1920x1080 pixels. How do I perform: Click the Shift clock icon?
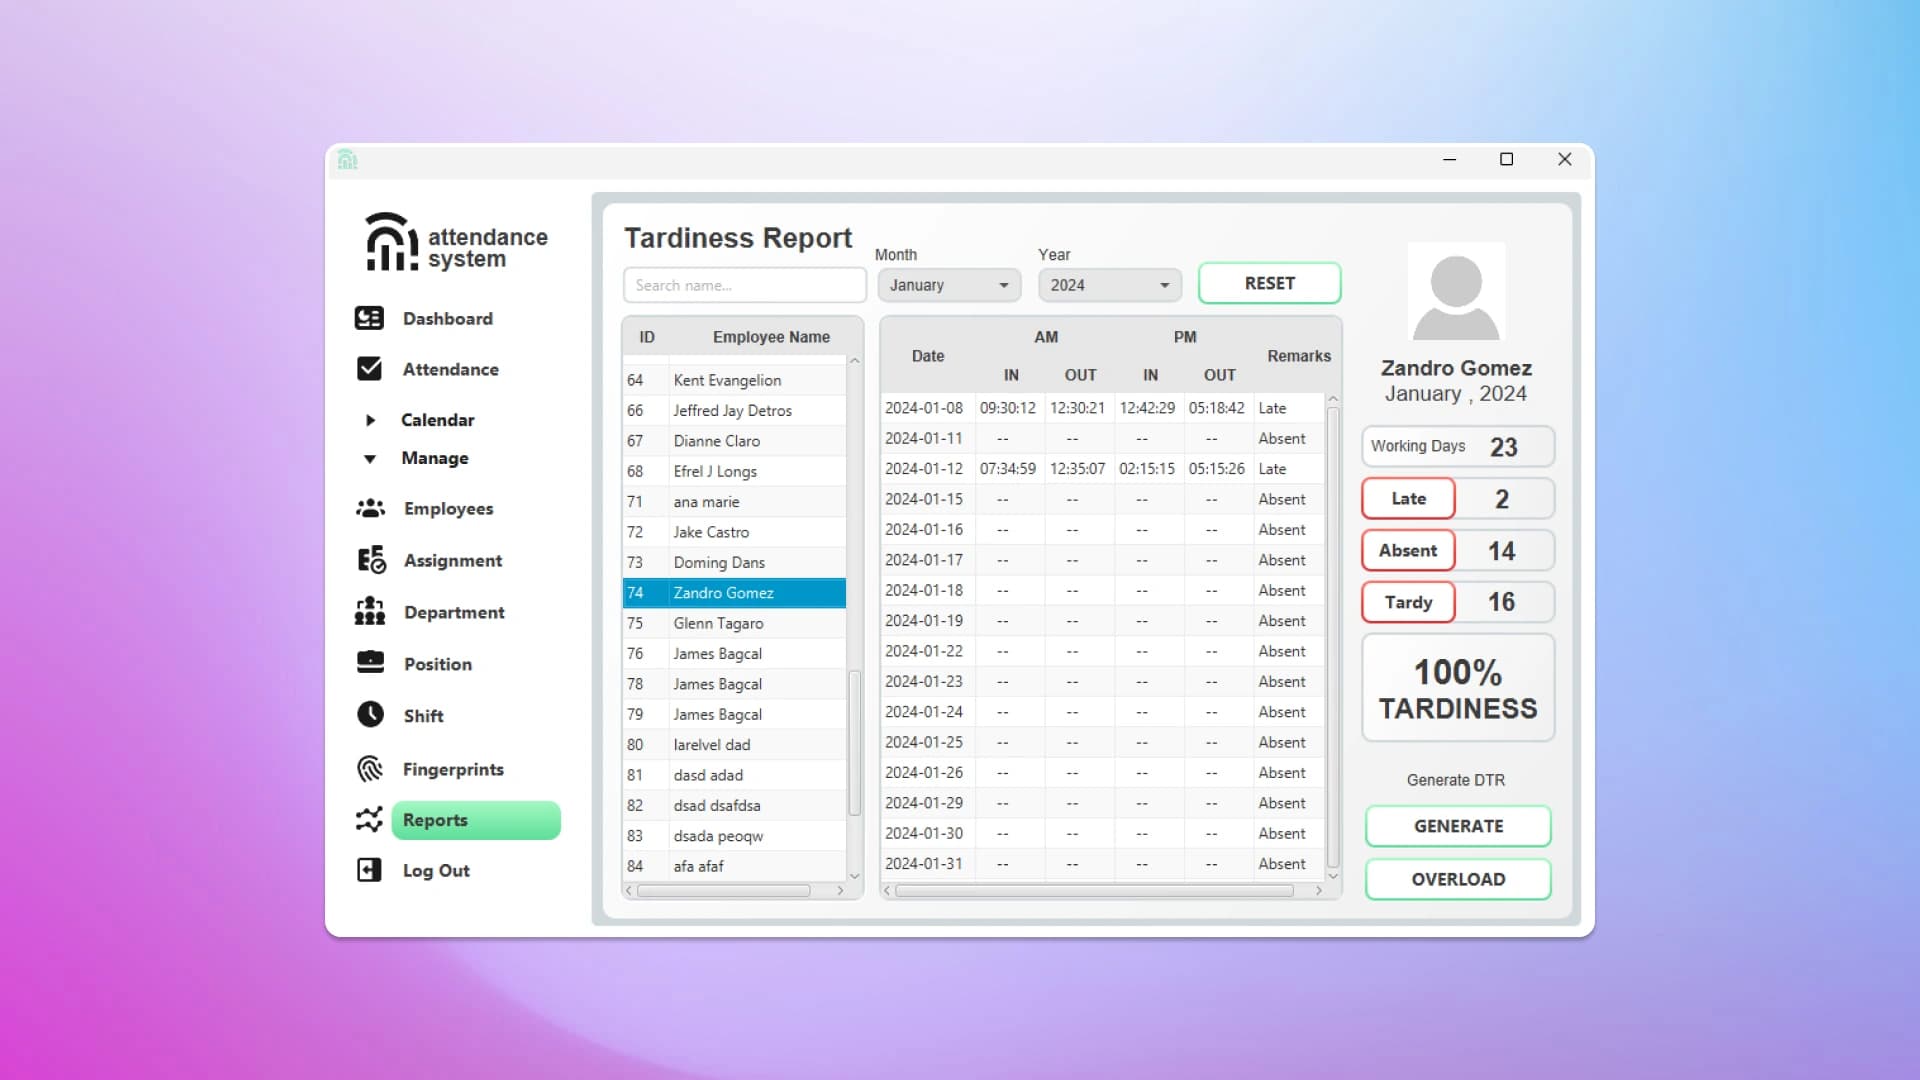point(370,714)
